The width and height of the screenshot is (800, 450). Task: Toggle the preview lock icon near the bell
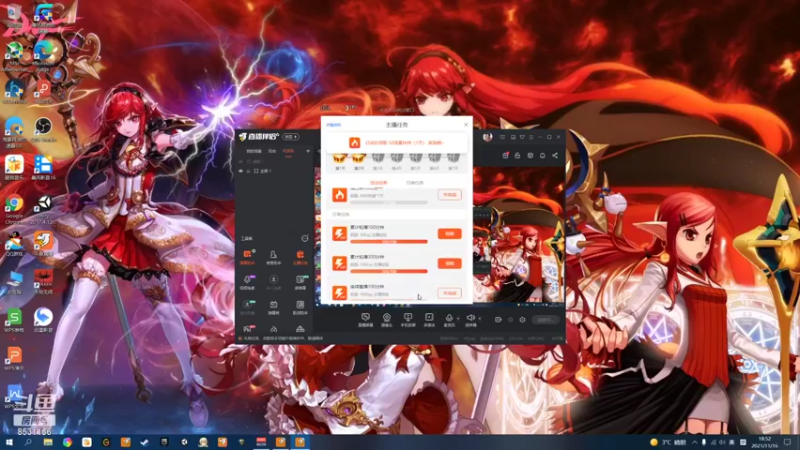[x=517, y=156]
